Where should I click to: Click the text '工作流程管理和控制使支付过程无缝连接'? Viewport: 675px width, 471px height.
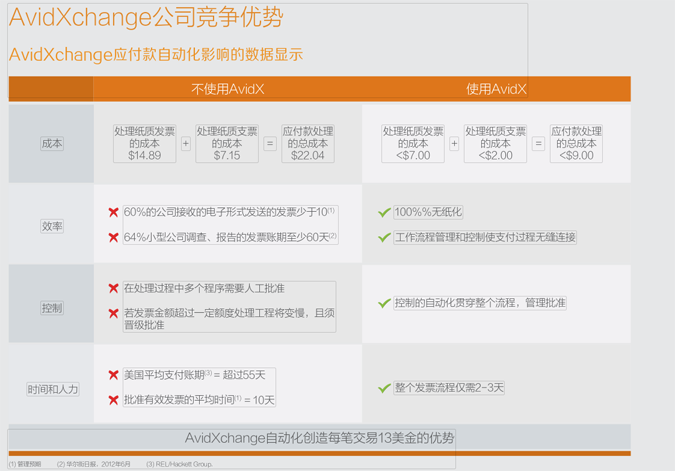[x=485, y=237]
